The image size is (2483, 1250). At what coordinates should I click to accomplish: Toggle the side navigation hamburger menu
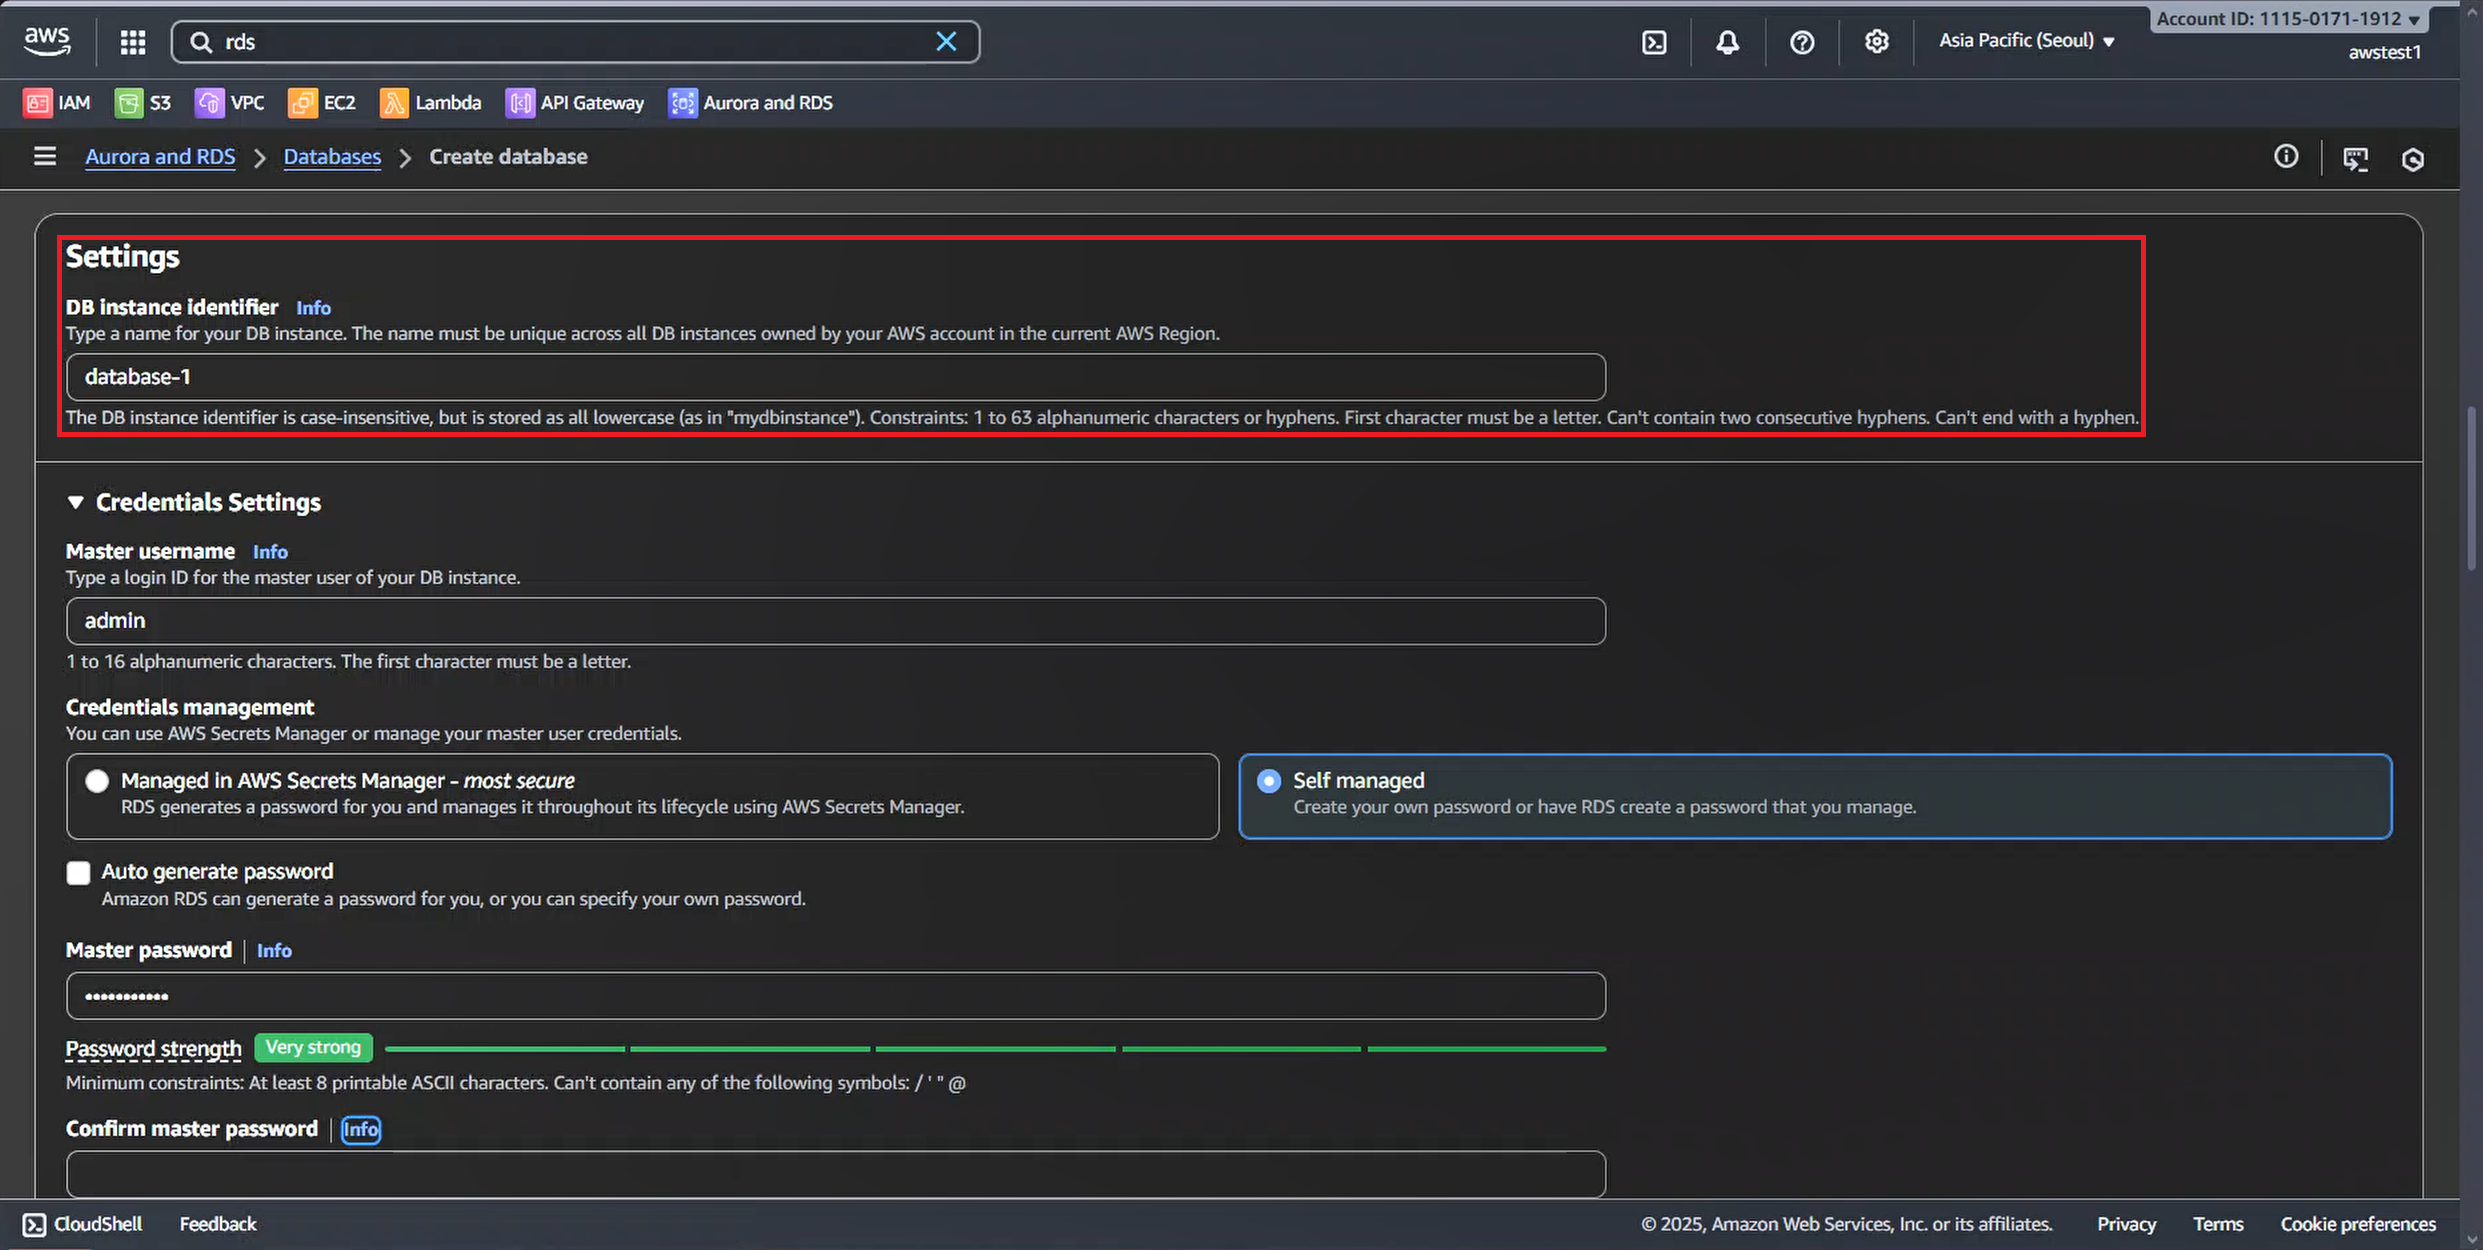coord(44,157)
